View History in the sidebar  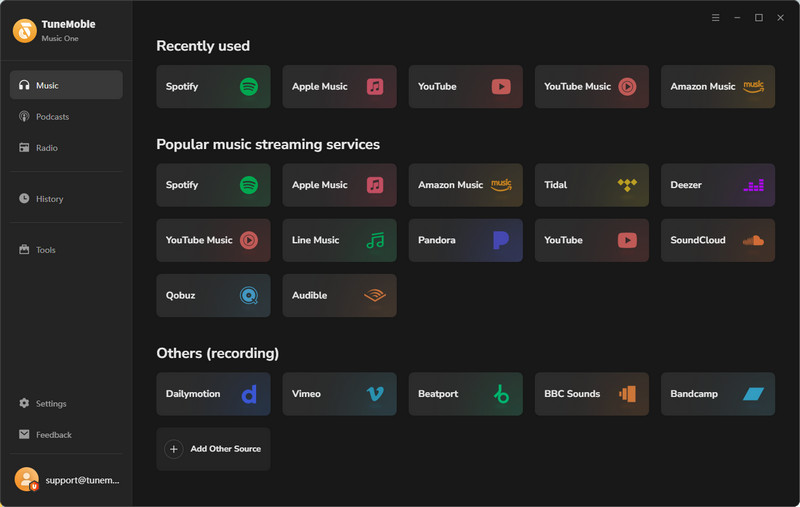point(66,198)
